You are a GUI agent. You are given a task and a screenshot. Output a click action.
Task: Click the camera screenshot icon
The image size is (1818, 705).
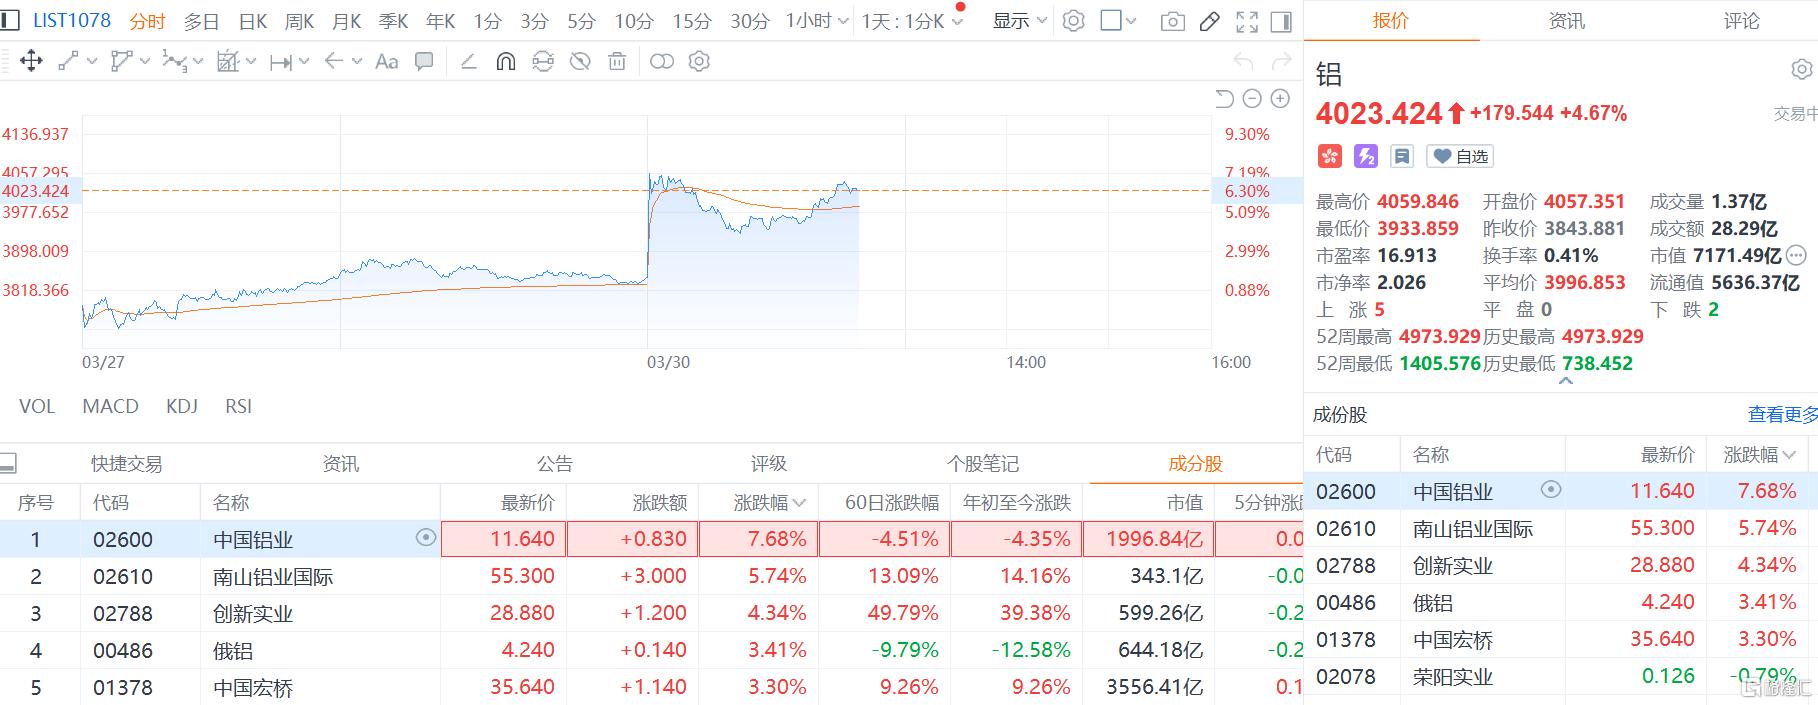point(1172,21)
